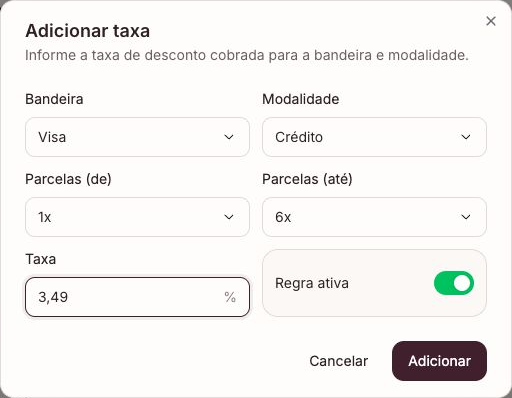Click the Parcelas (de) field label

68,179
